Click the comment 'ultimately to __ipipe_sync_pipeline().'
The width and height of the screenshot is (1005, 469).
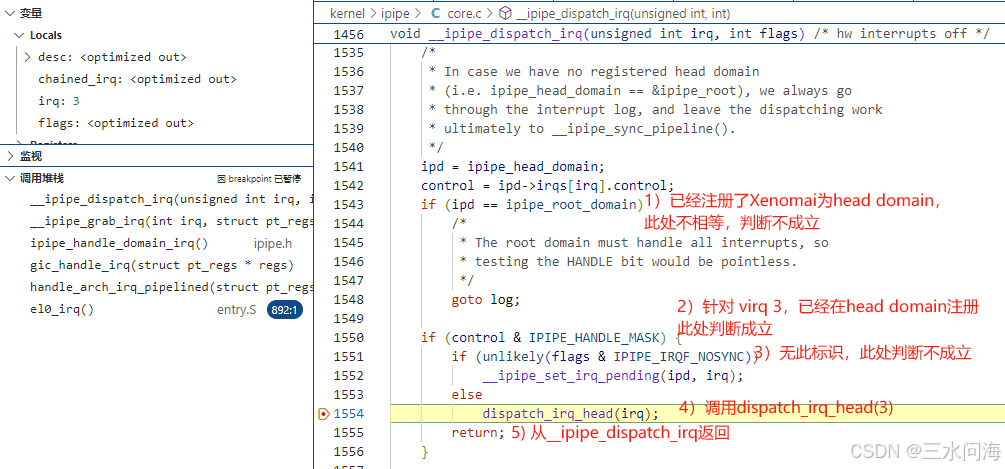point(588,129)
